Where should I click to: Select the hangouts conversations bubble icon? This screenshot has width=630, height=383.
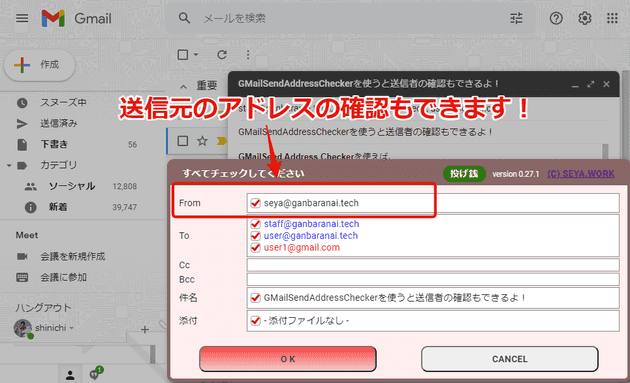(95, 374)
